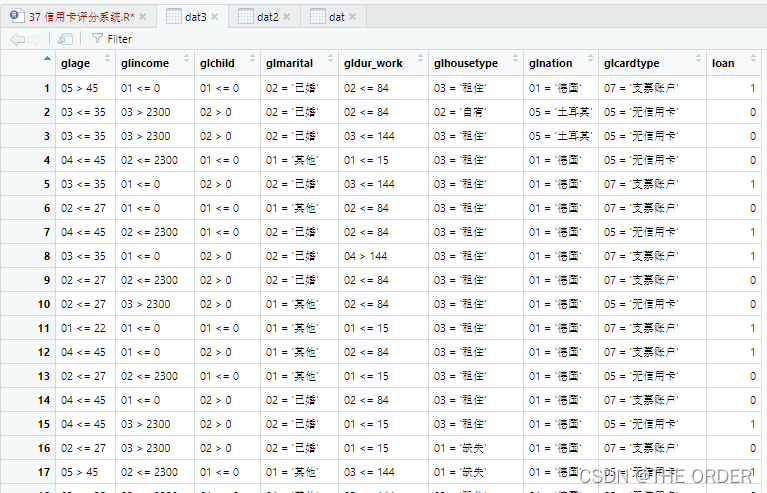Select glmarital cell in row 14
Viewport: 767px width, 493px height.
[299, 400]
